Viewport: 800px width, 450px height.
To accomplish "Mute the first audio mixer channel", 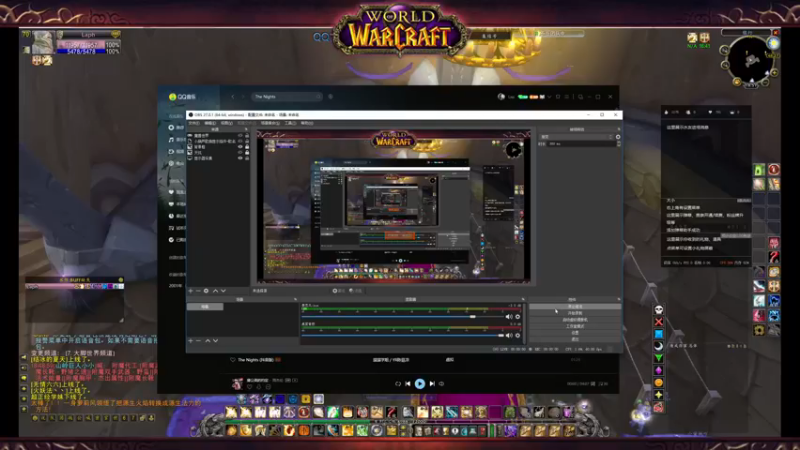I will [x=509, y=317].
